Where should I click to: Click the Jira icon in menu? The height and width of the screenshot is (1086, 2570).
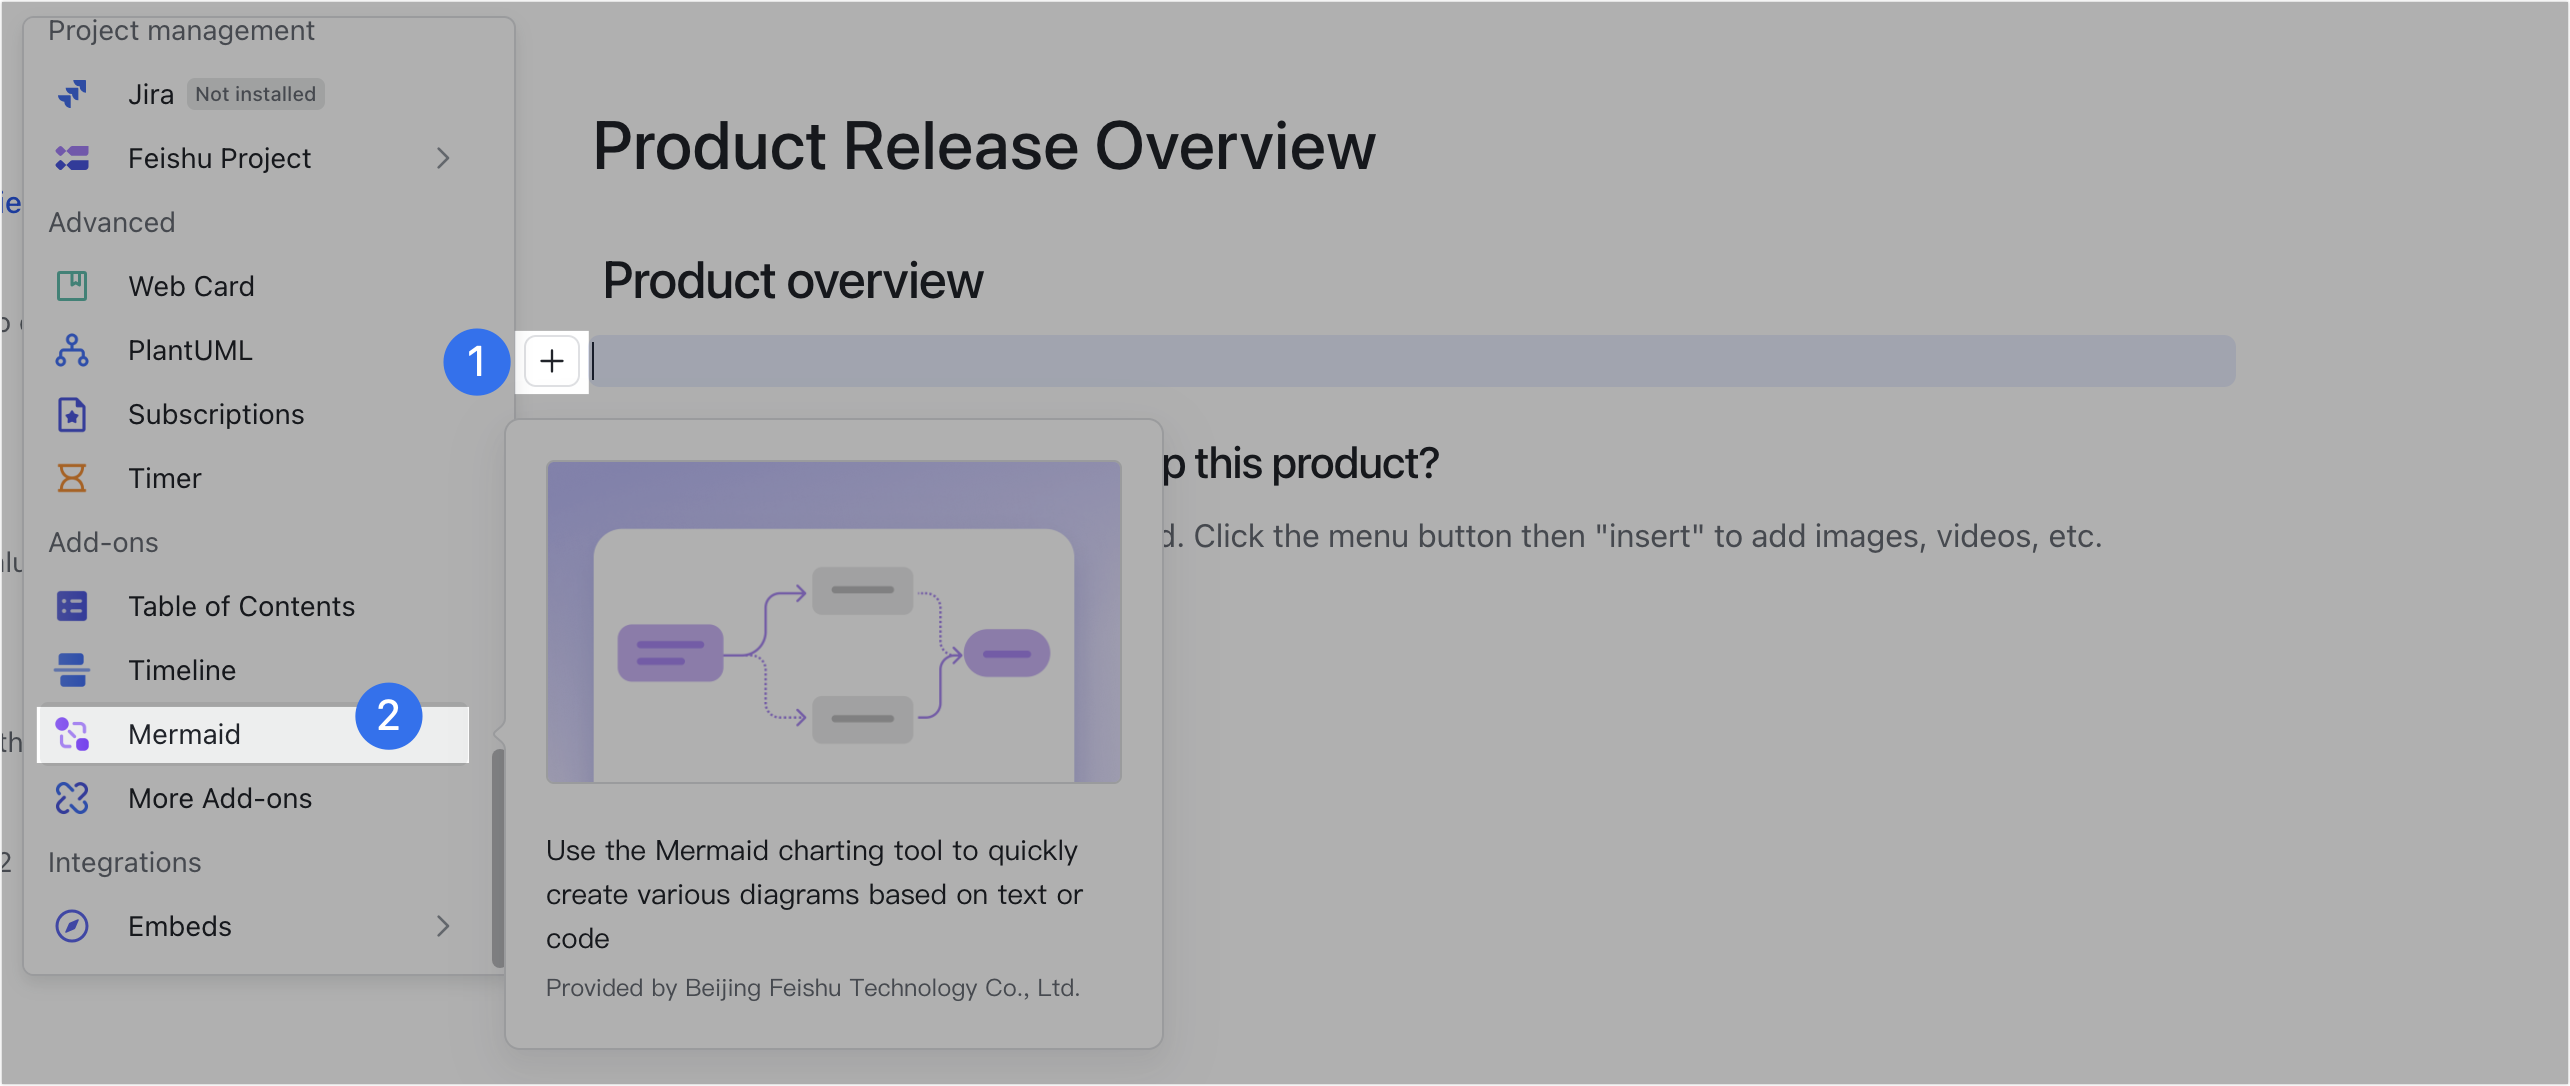coord(72,94)
